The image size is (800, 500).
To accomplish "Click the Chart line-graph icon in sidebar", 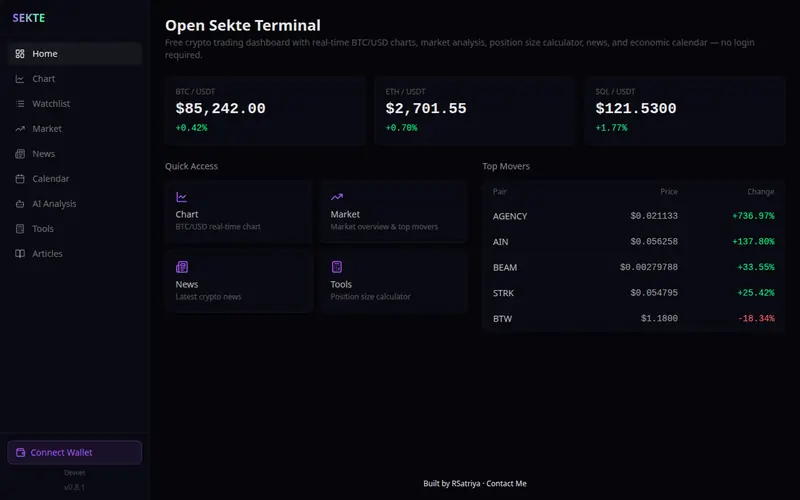I will coord(20,79).
